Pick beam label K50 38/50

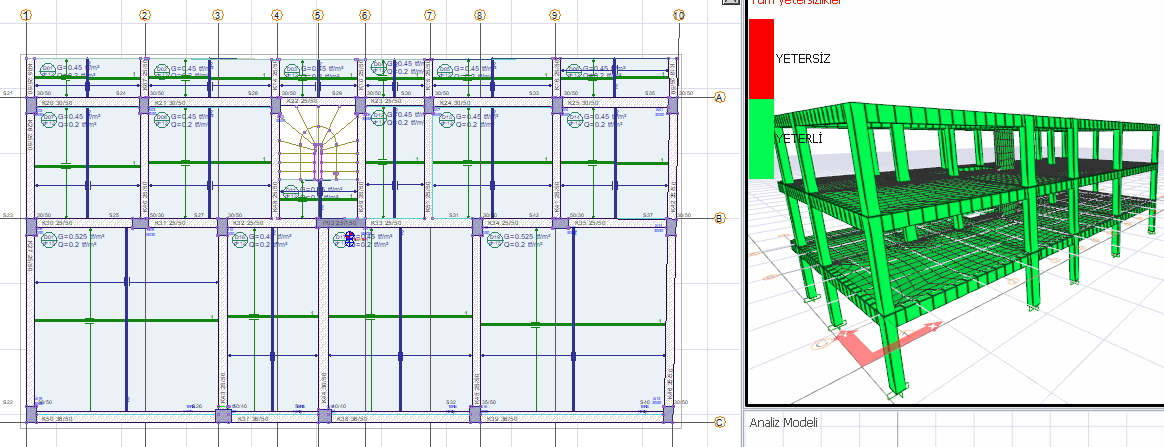click(57, 420)
